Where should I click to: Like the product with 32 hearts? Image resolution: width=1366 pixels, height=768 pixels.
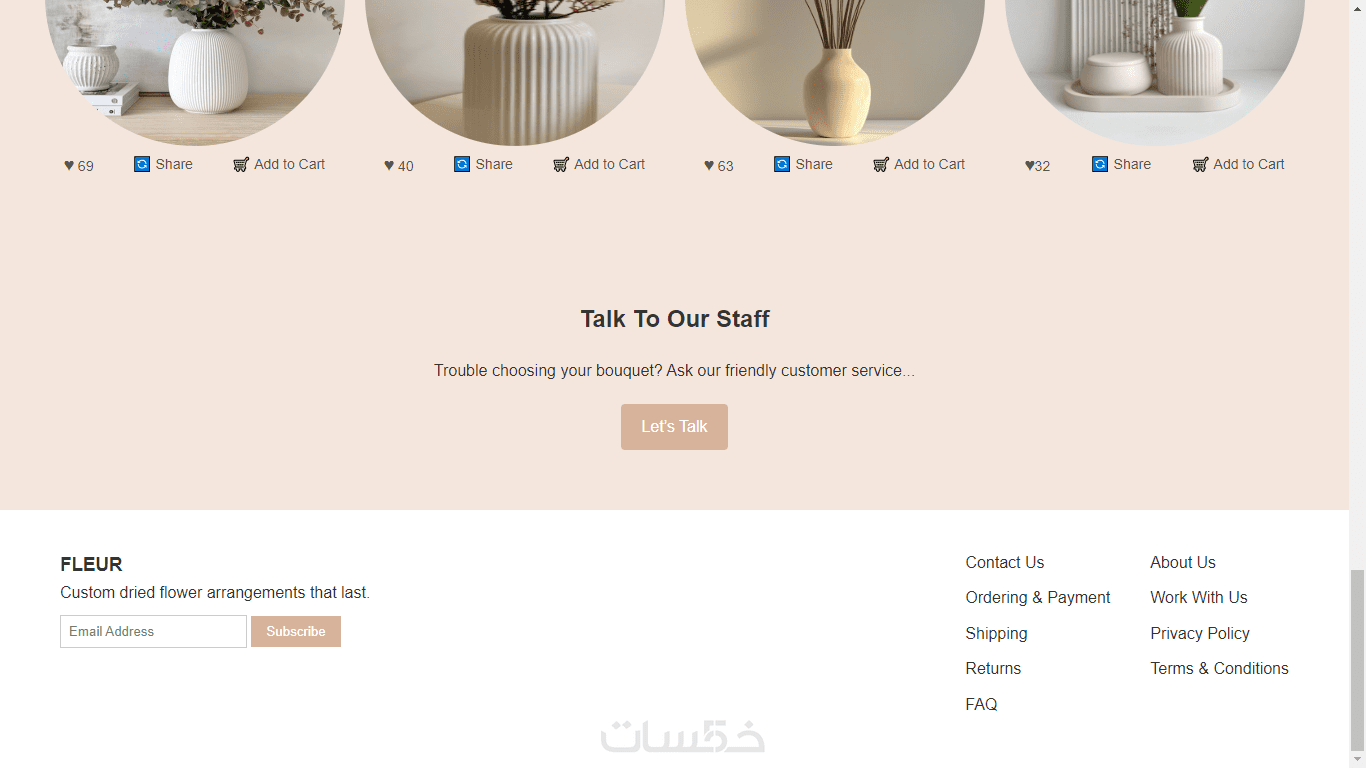tap(1029, 166)
